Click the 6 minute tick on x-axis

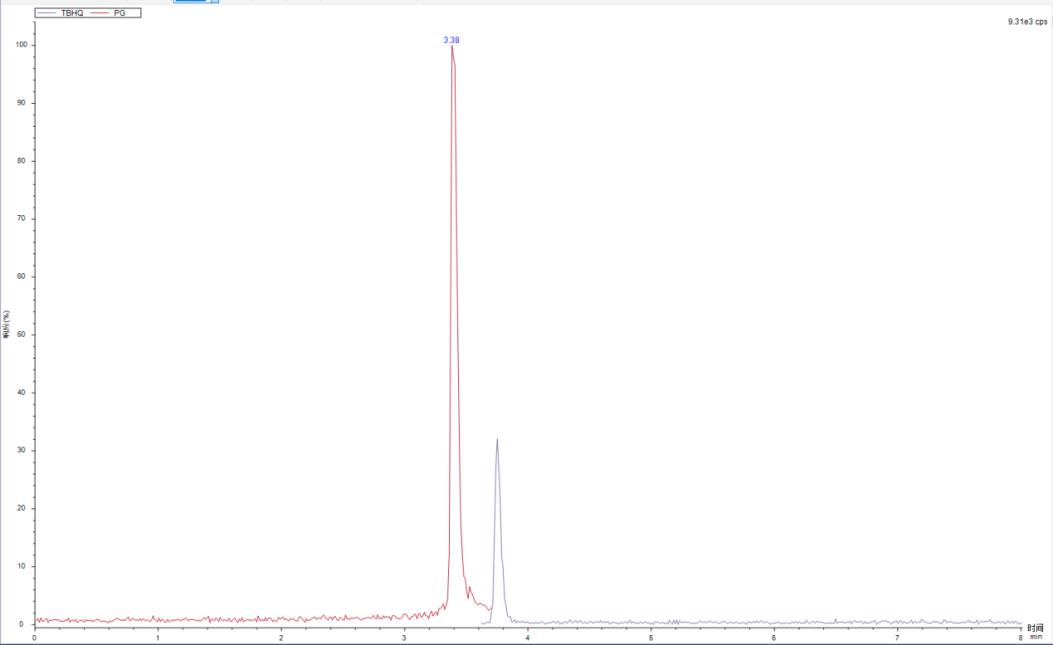pyautogui.click(x=774, y=637)
